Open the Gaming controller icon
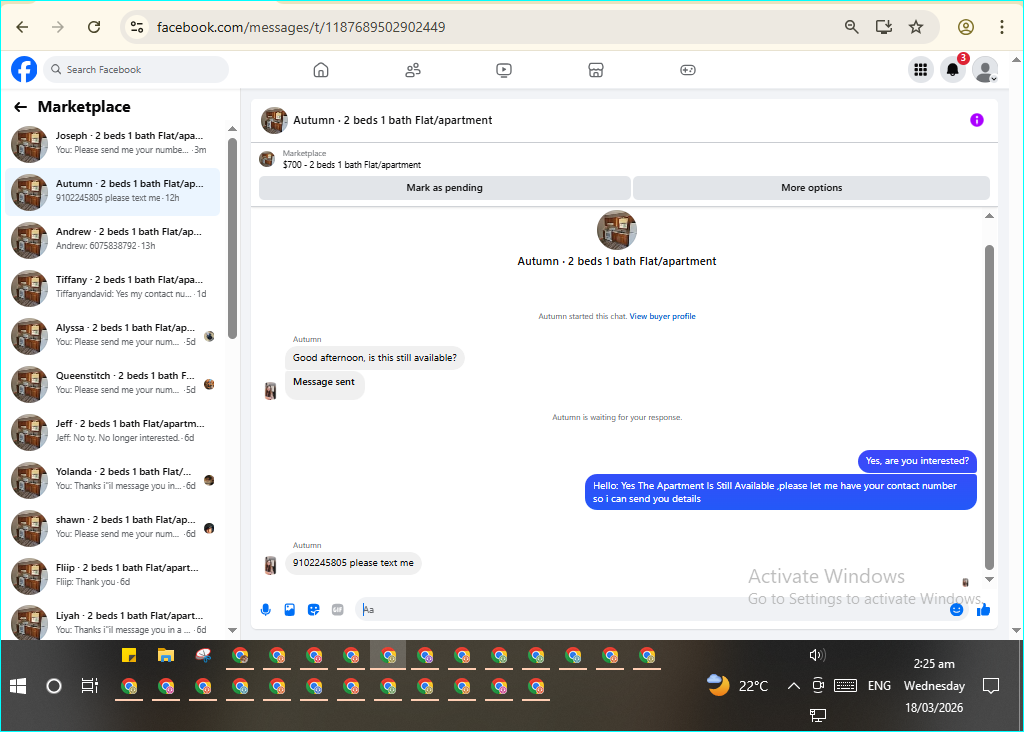The image size is (1024, 732). 688,70
